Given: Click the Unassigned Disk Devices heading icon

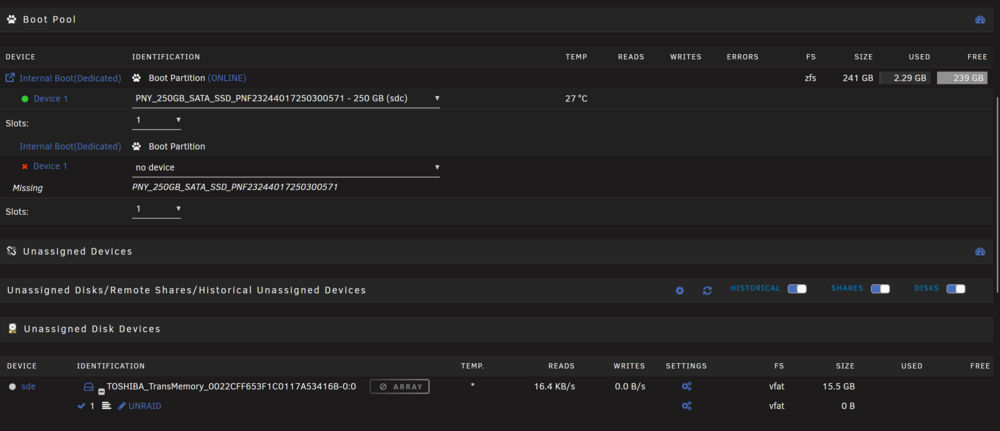Looking at the screenshot, I should (12, 329).
